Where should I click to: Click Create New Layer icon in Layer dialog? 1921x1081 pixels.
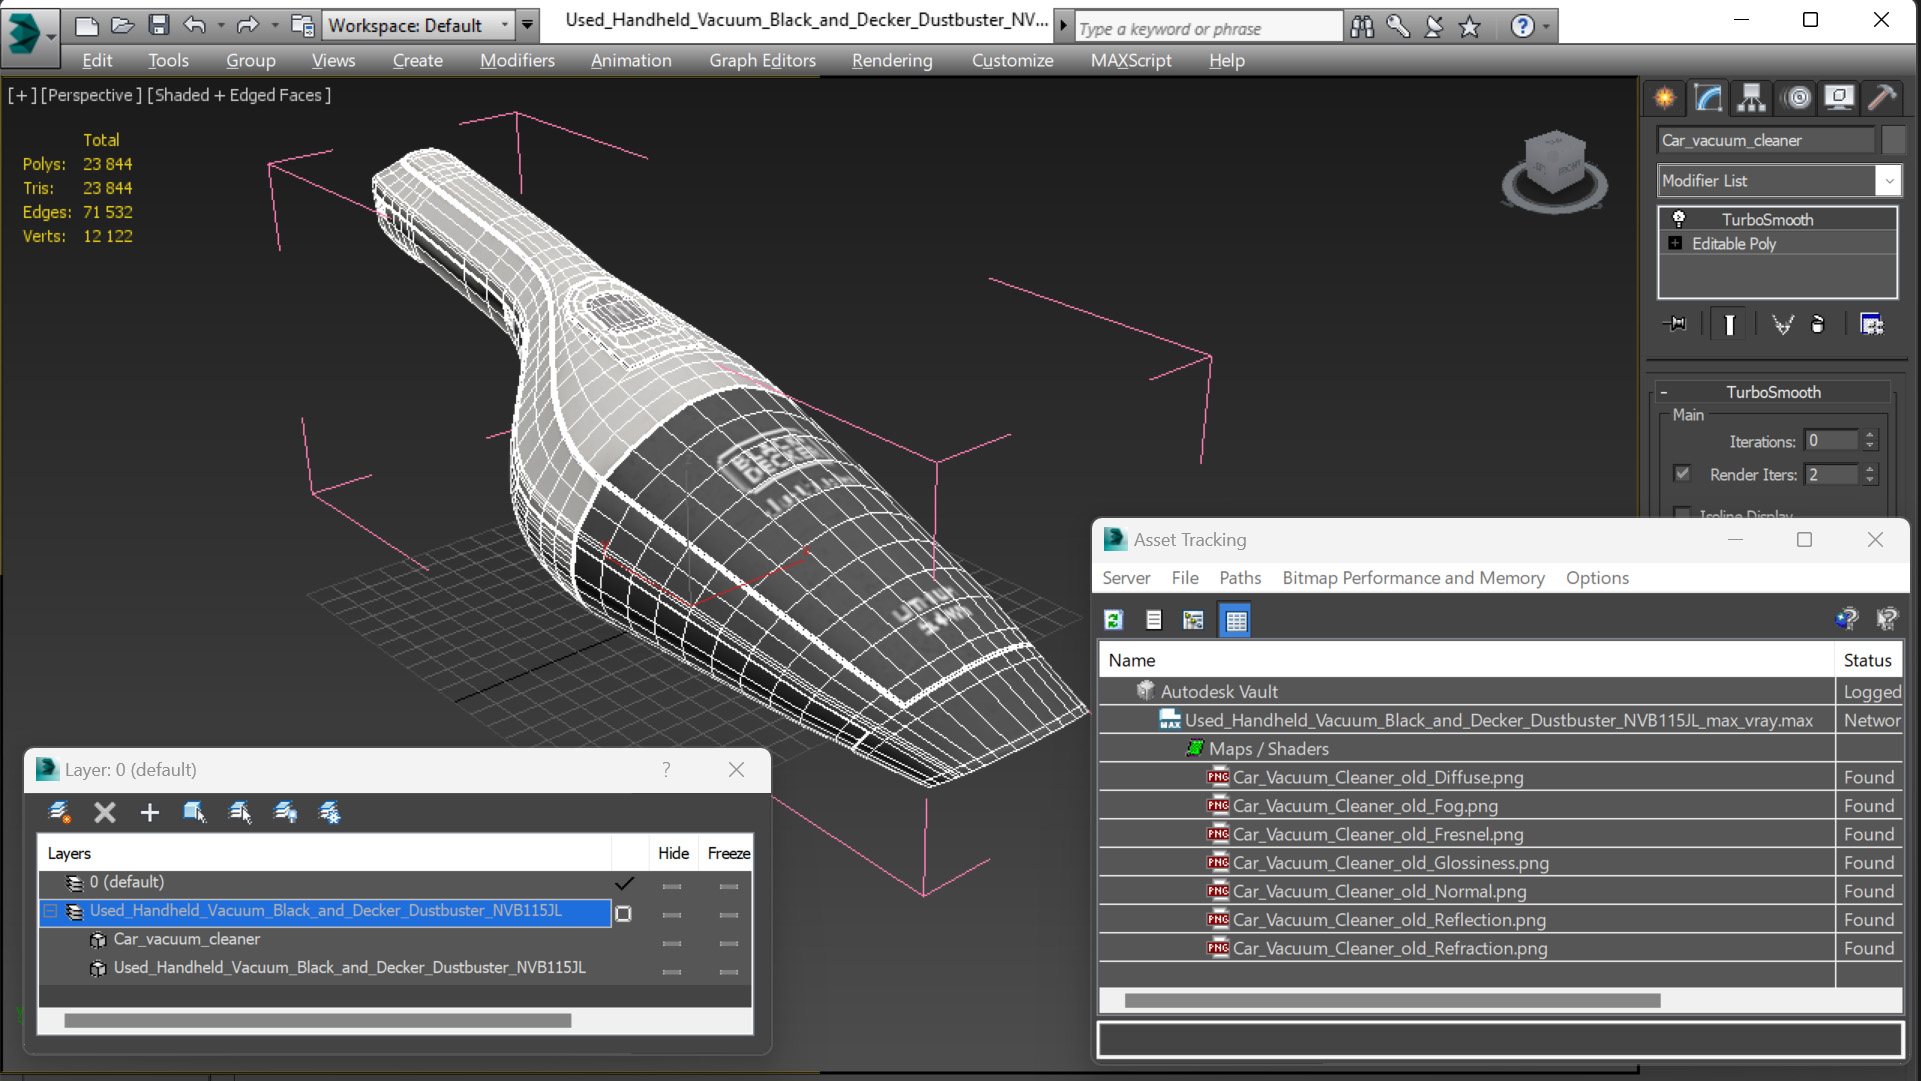tap(59, 812)
